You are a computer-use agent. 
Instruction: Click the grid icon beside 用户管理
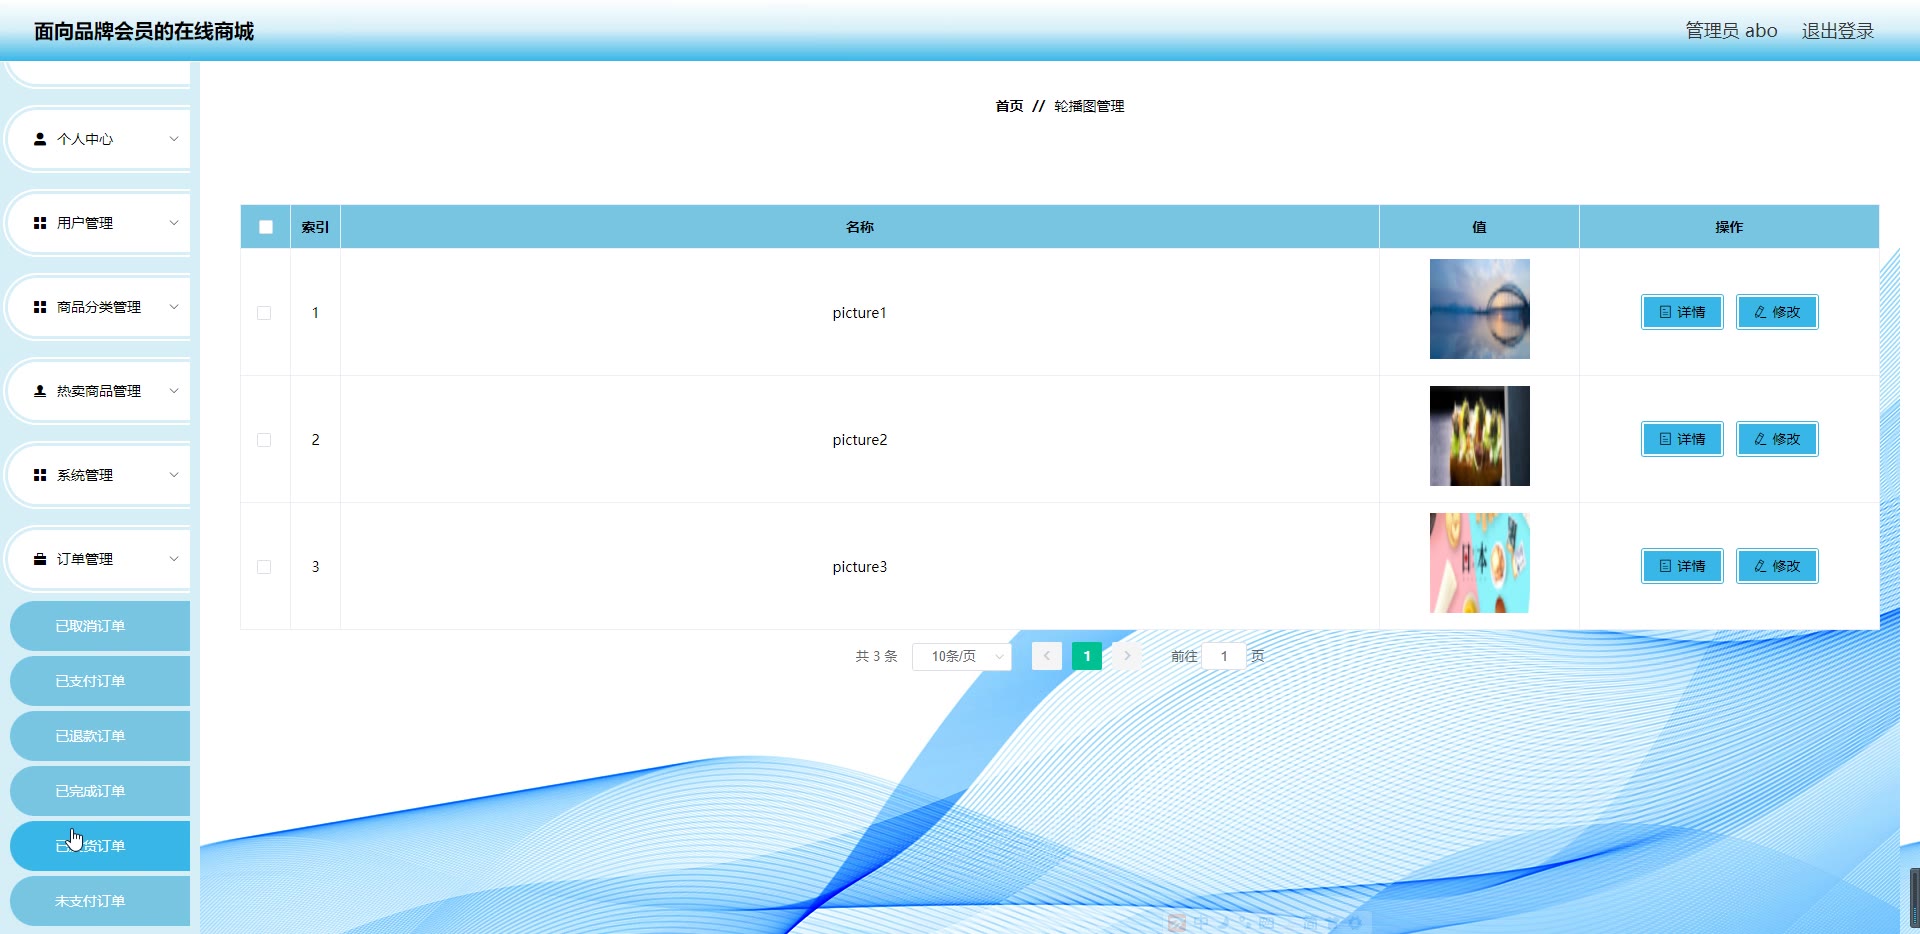[40, 223]
